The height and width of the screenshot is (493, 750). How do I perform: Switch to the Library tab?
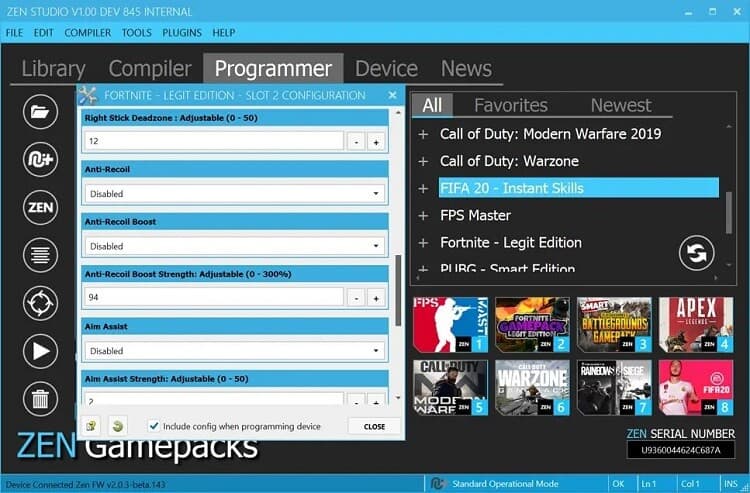[x=54, y=68]
